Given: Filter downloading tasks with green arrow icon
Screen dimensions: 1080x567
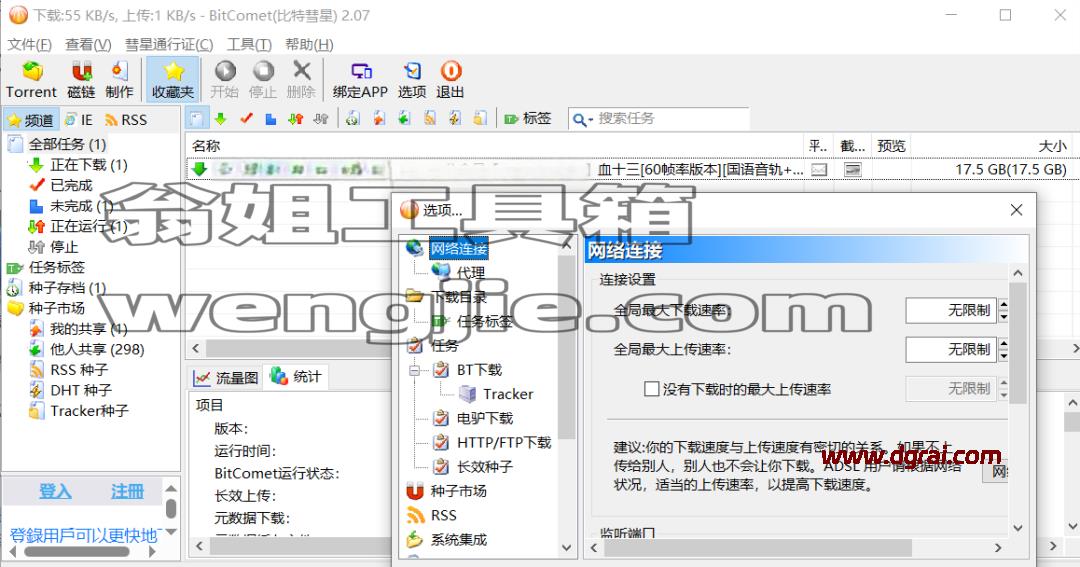Looking at the screenshot, I should (220, 118).
